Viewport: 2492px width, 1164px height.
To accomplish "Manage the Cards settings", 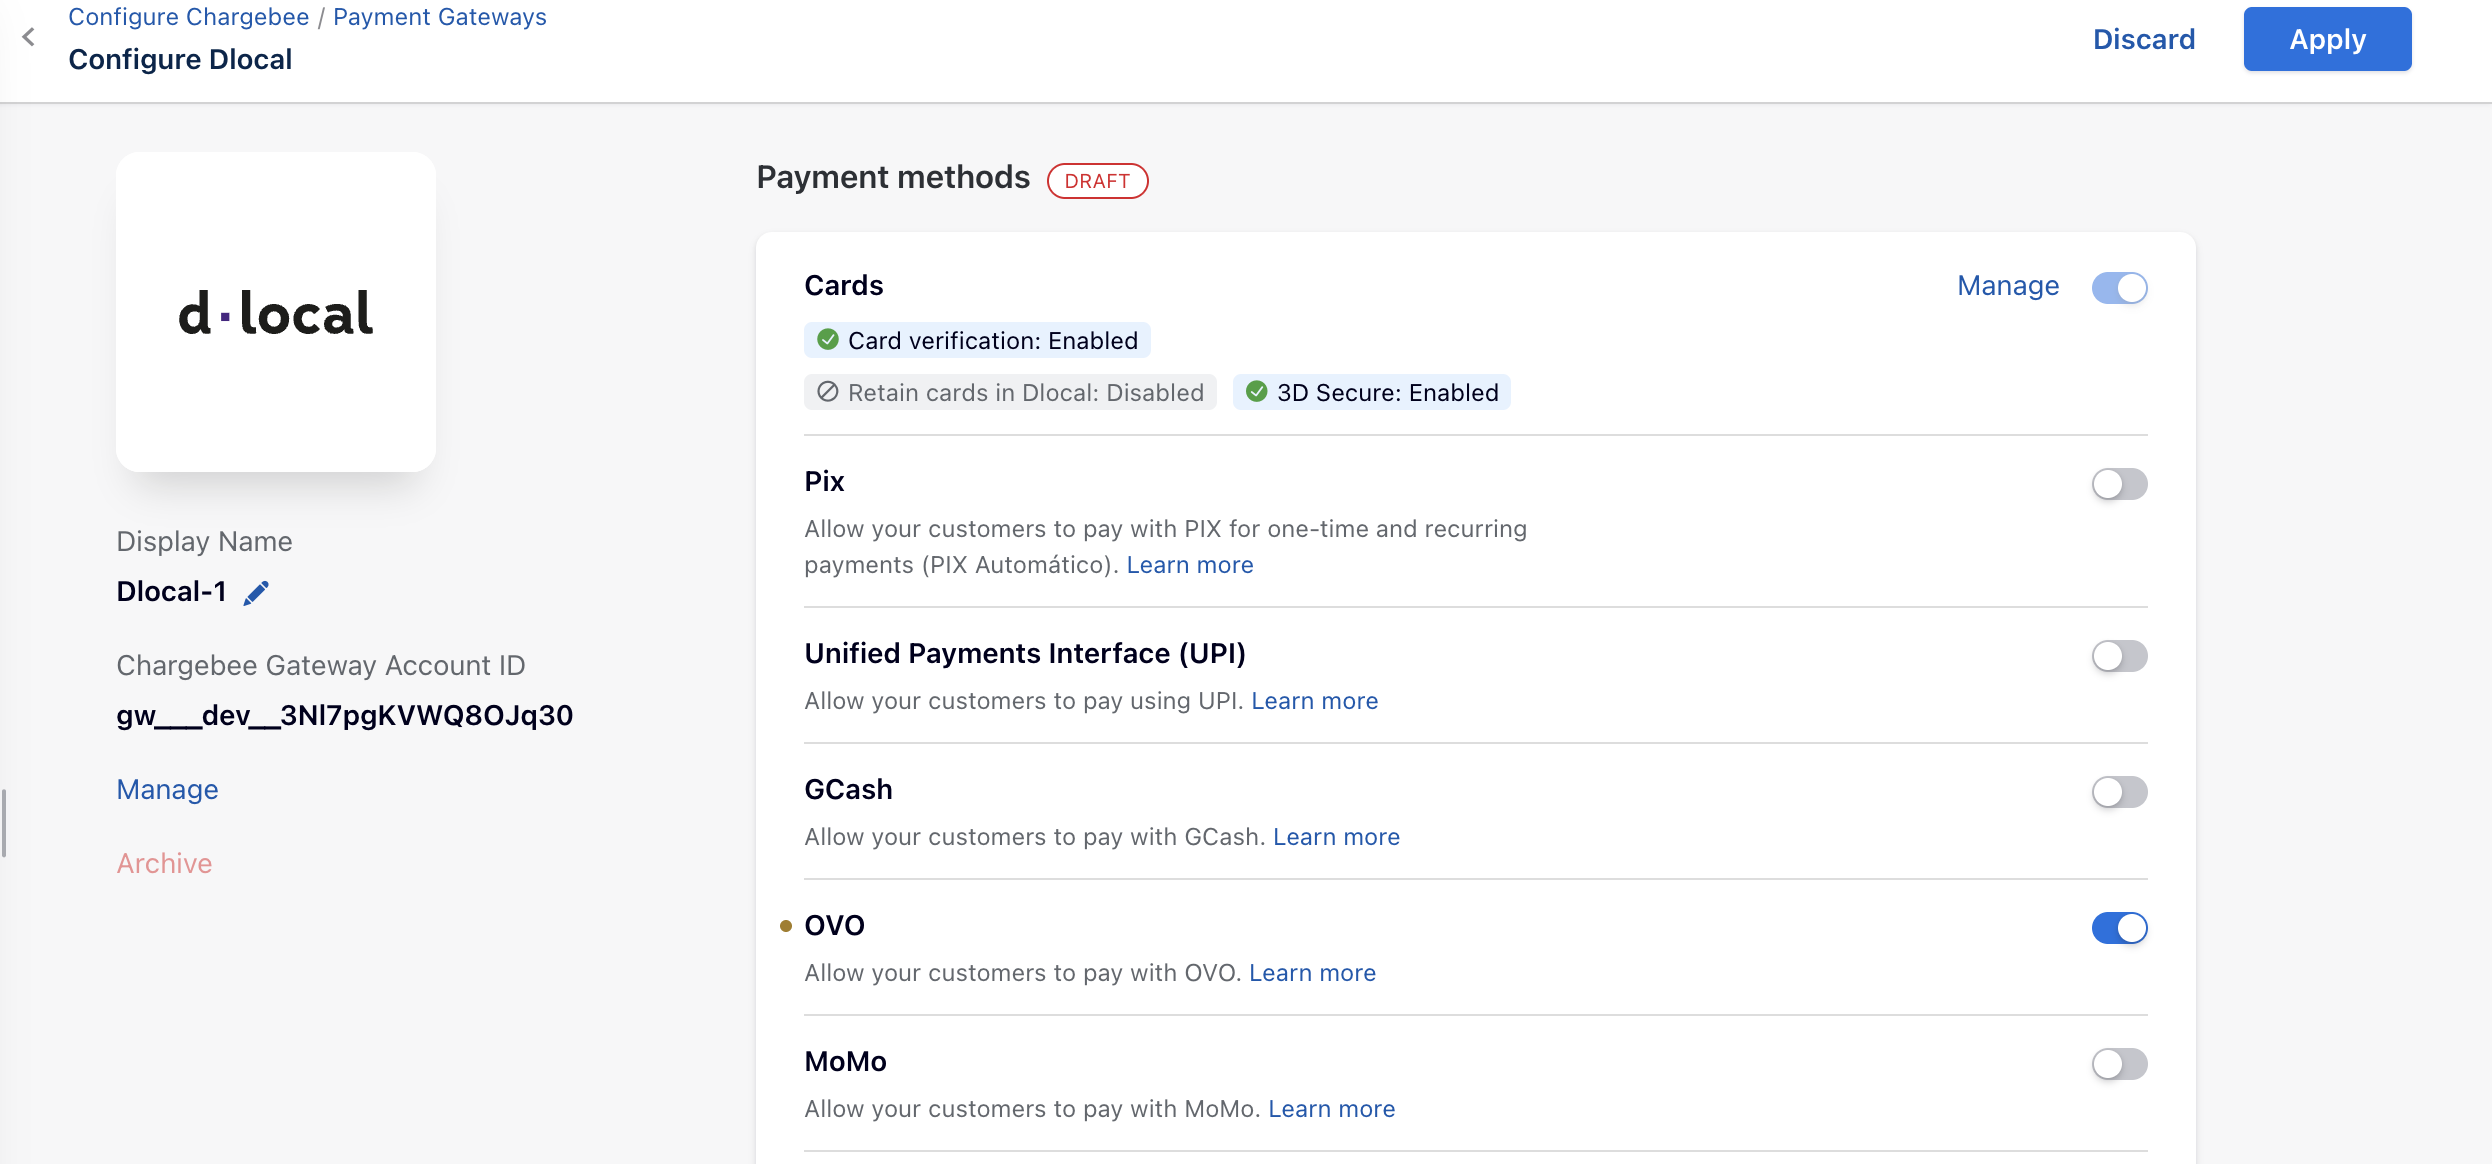I will (2008, 286).
